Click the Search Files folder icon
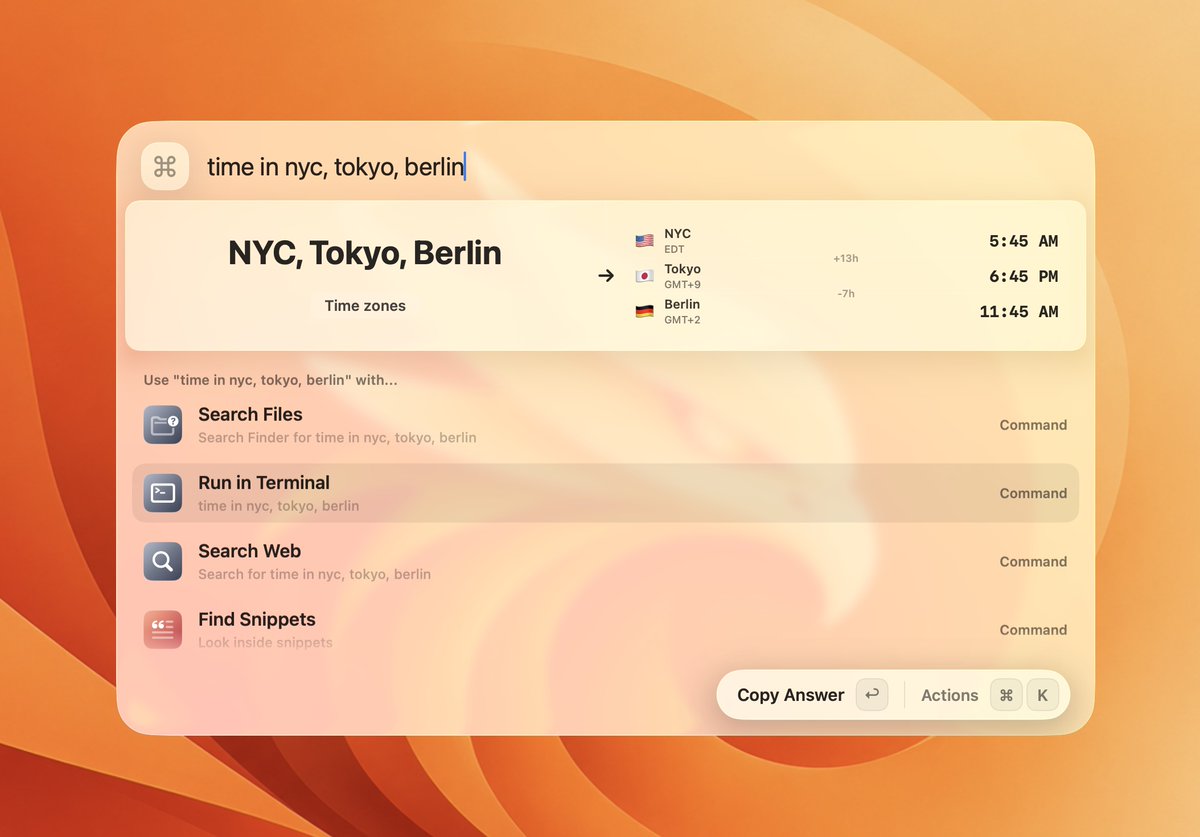The width and height of the screenshot is (1200, 837). pos(162,425)
